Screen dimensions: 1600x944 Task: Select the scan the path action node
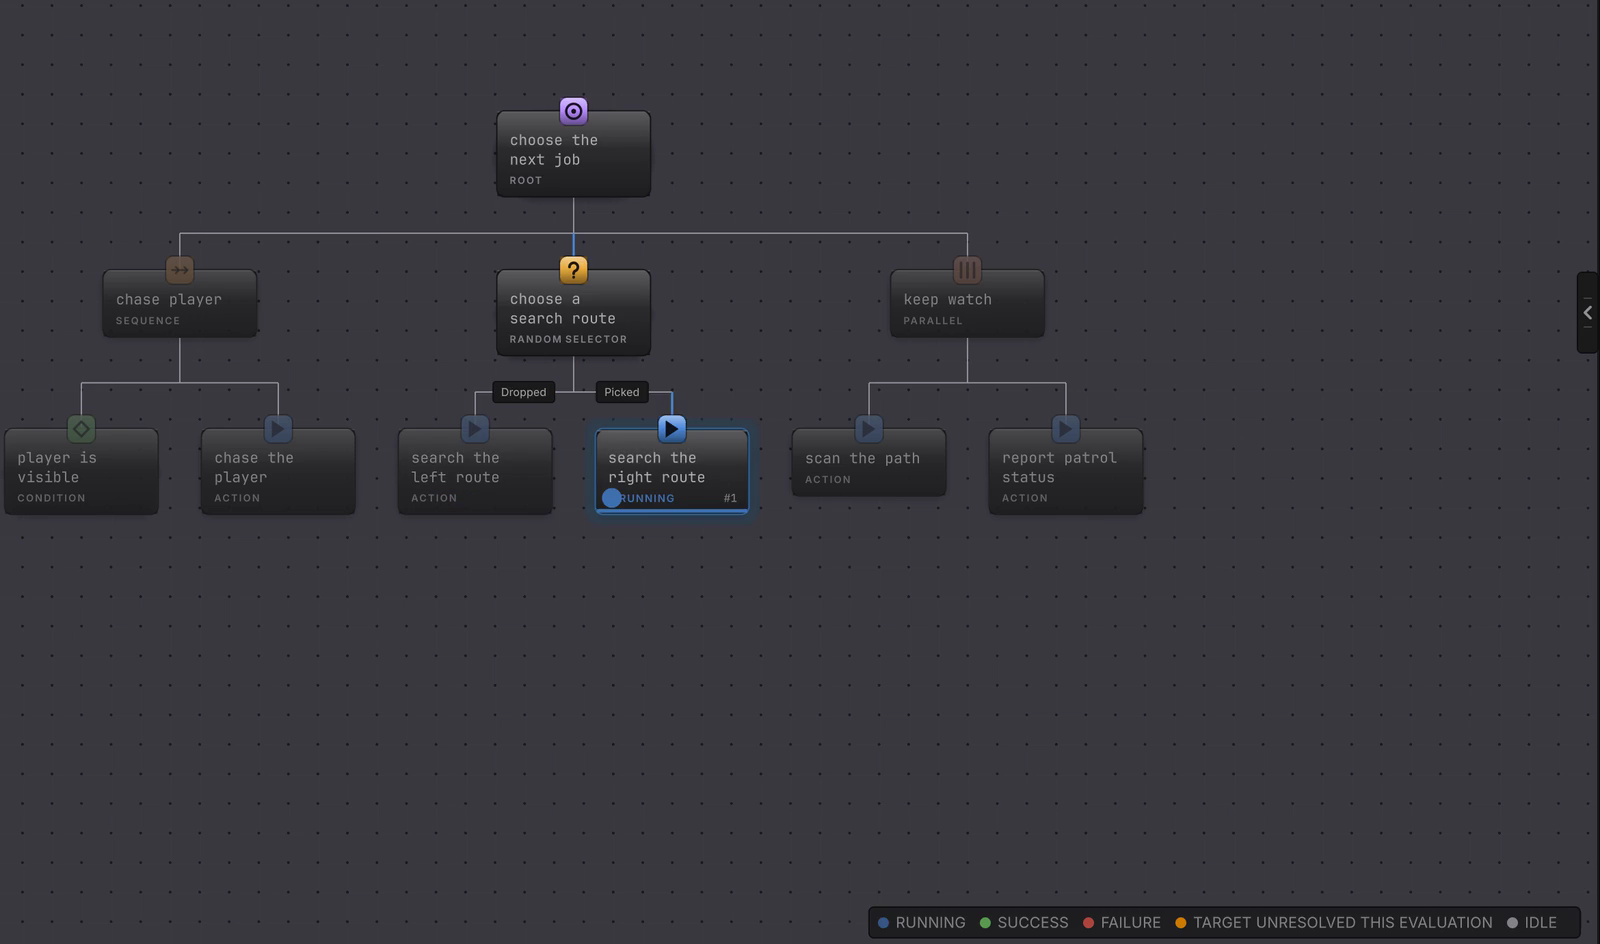pos(869,462)
